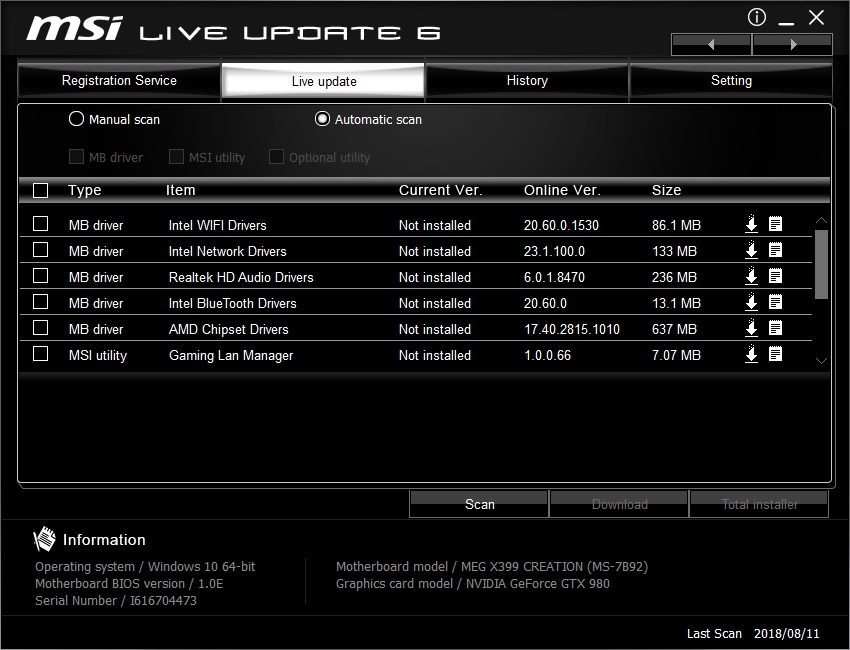This screenshot has width=850, height=650.
Task: Toggle the MSI utility filter checkbox
Action: click(x=176, y=157)
